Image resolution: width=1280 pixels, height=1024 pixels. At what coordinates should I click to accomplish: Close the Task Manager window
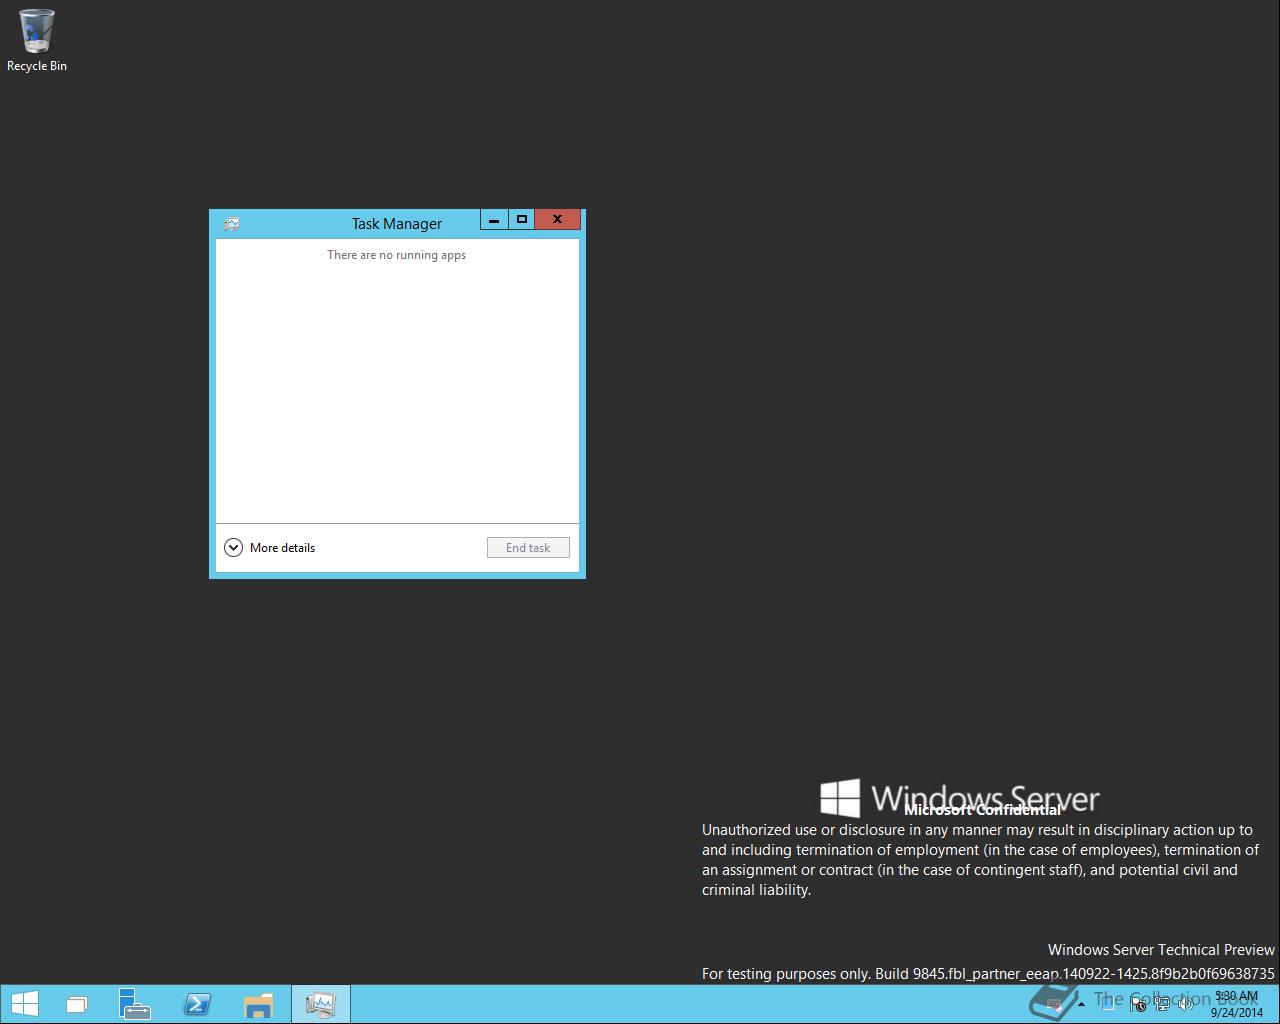pyautogui.click(x=558, y=219)
